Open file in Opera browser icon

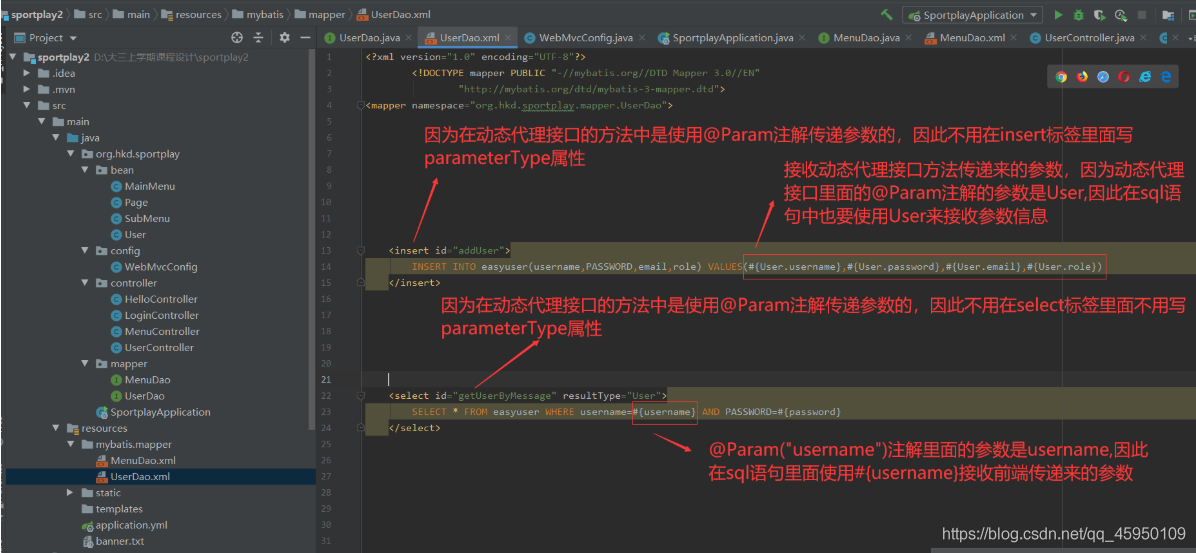[x=1124, y=76]
